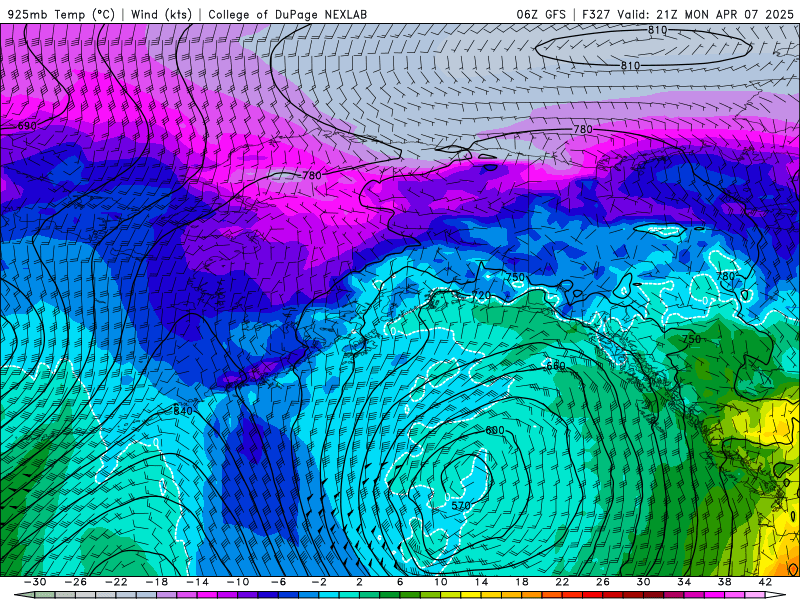
Task: Select the 640 contour label
Action: (183, 411)
